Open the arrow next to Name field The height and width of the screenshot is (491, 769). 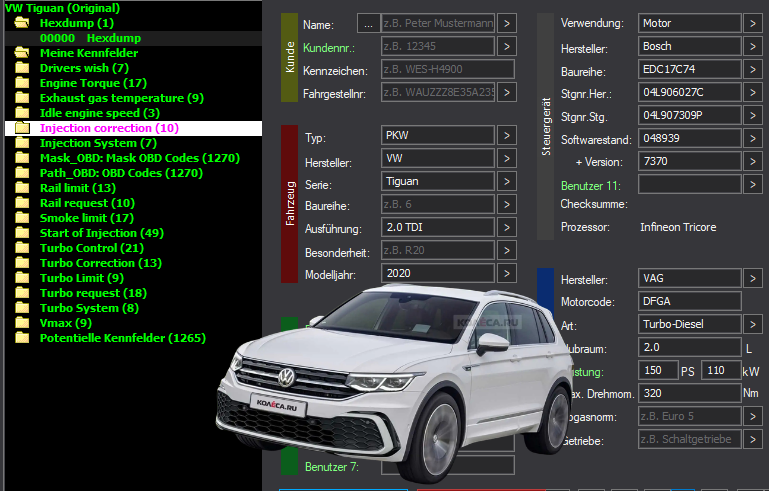click(507, 23)
